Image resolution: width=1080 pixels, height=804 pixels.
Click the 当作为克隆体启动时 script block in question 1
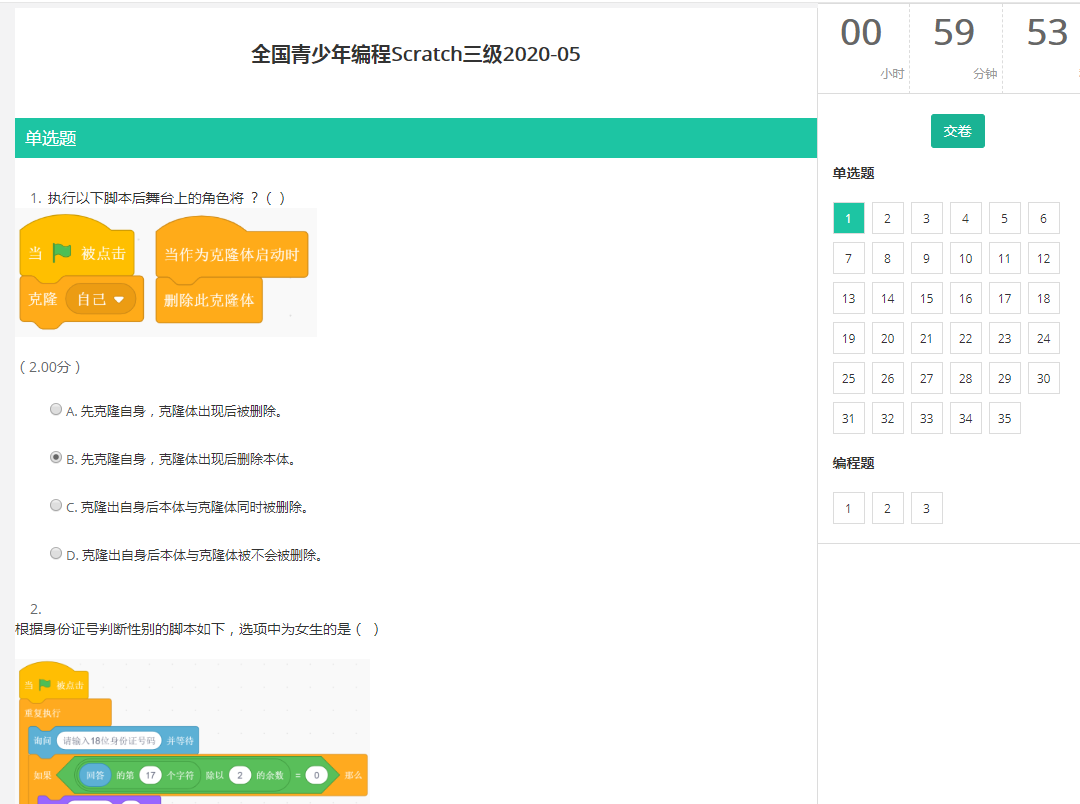tap(232, 249)
